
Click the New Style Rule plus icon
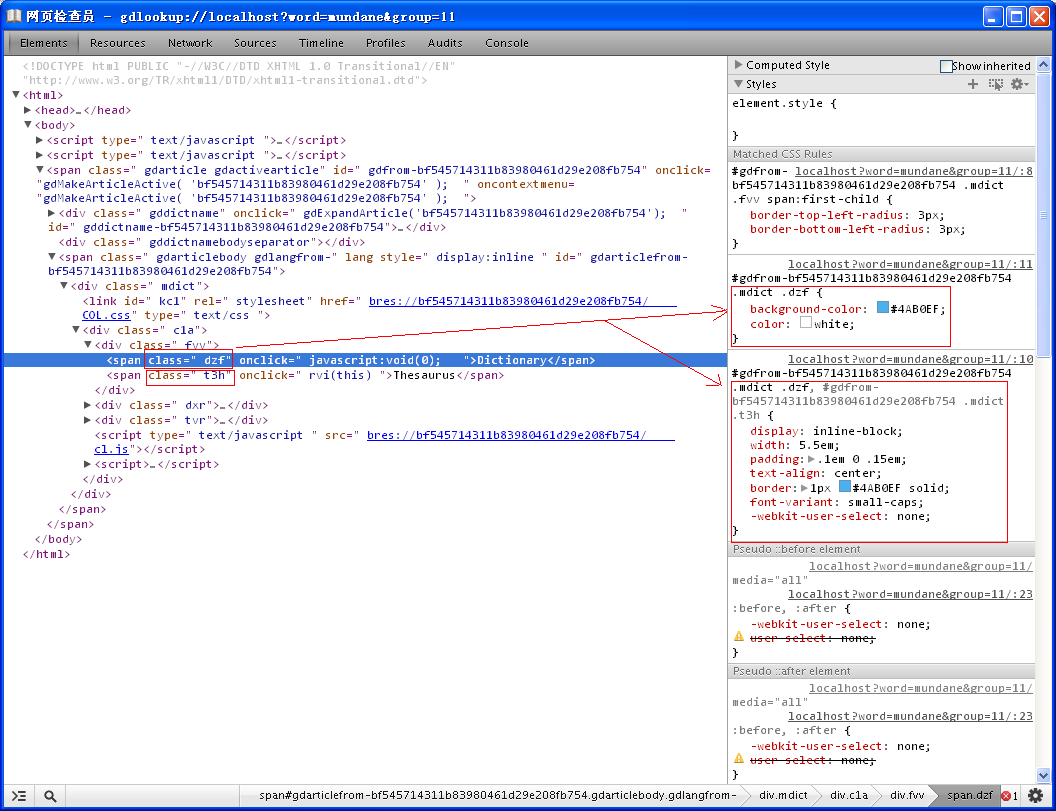pos(972,84)
